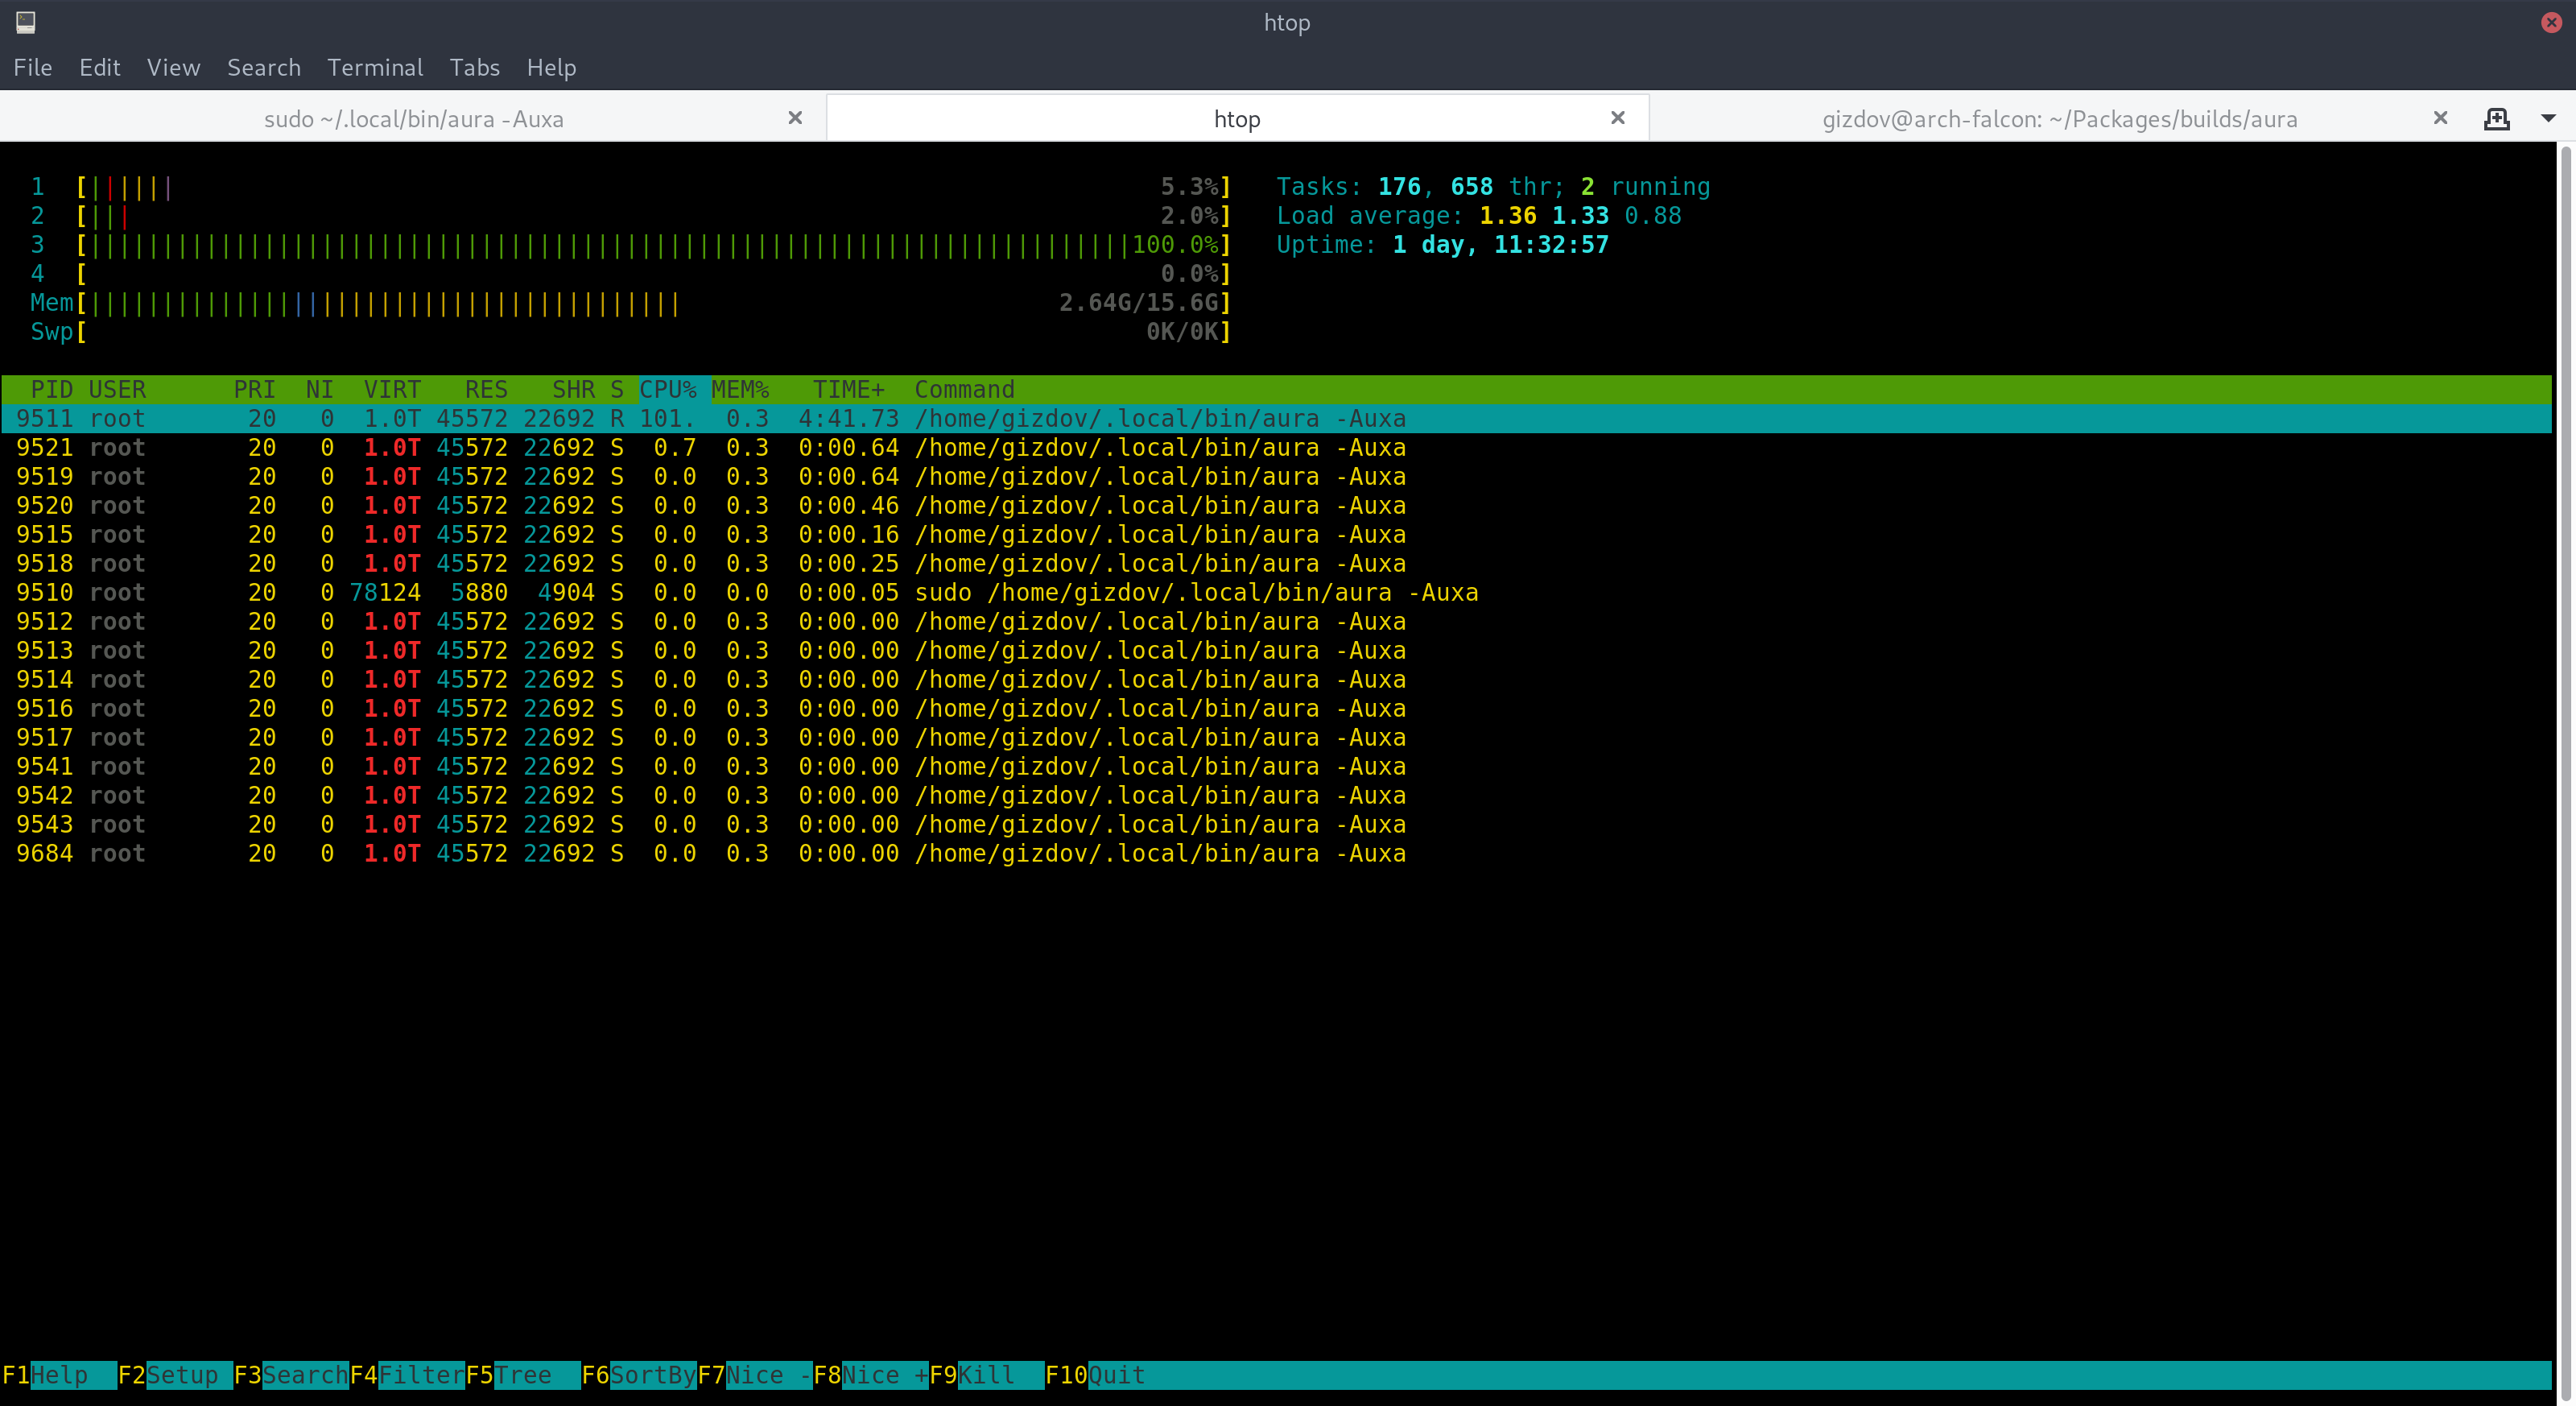This screenshot has height=1406, width=2576.
Task: Open the Help menu
Action: [x=551, y=67]
